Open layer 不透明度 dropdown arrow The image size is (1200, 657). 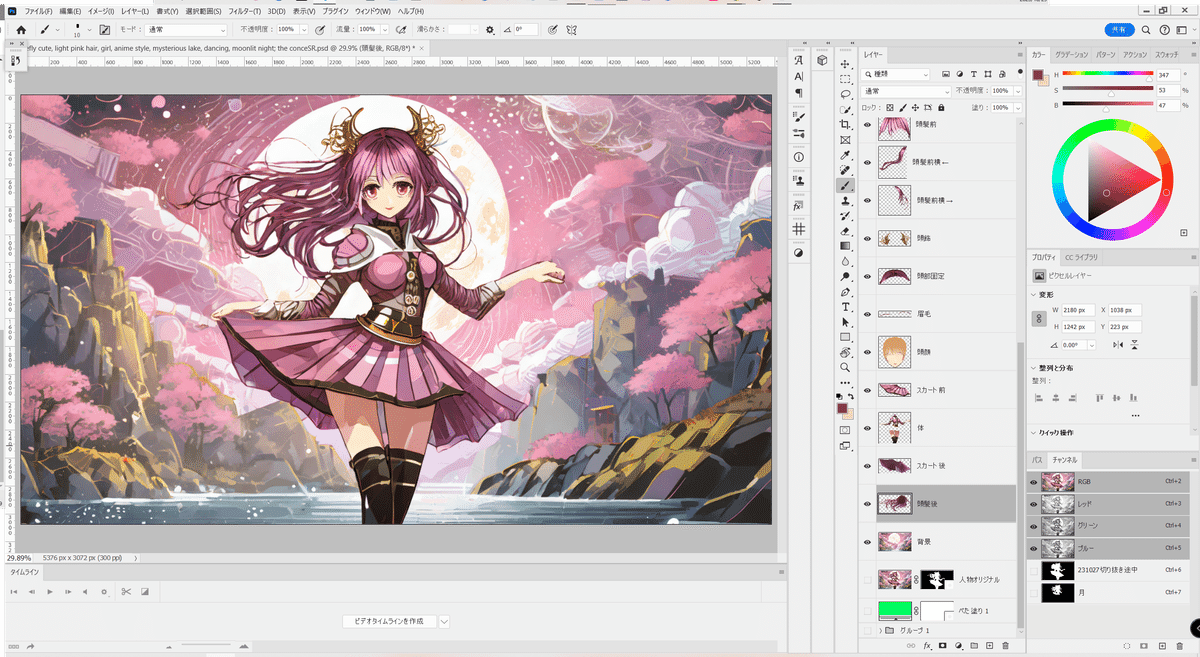coord(1018,91)
